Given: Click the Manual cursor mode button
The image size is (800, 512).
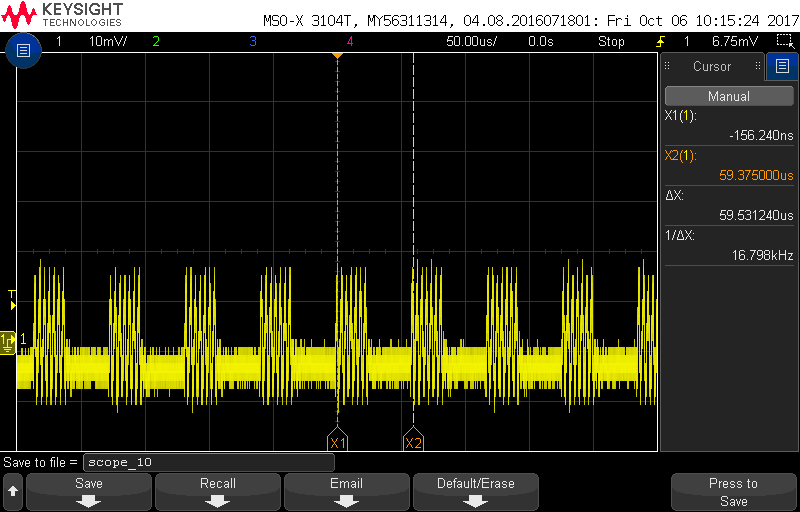Looking at the screenshot, I should 729,96.
